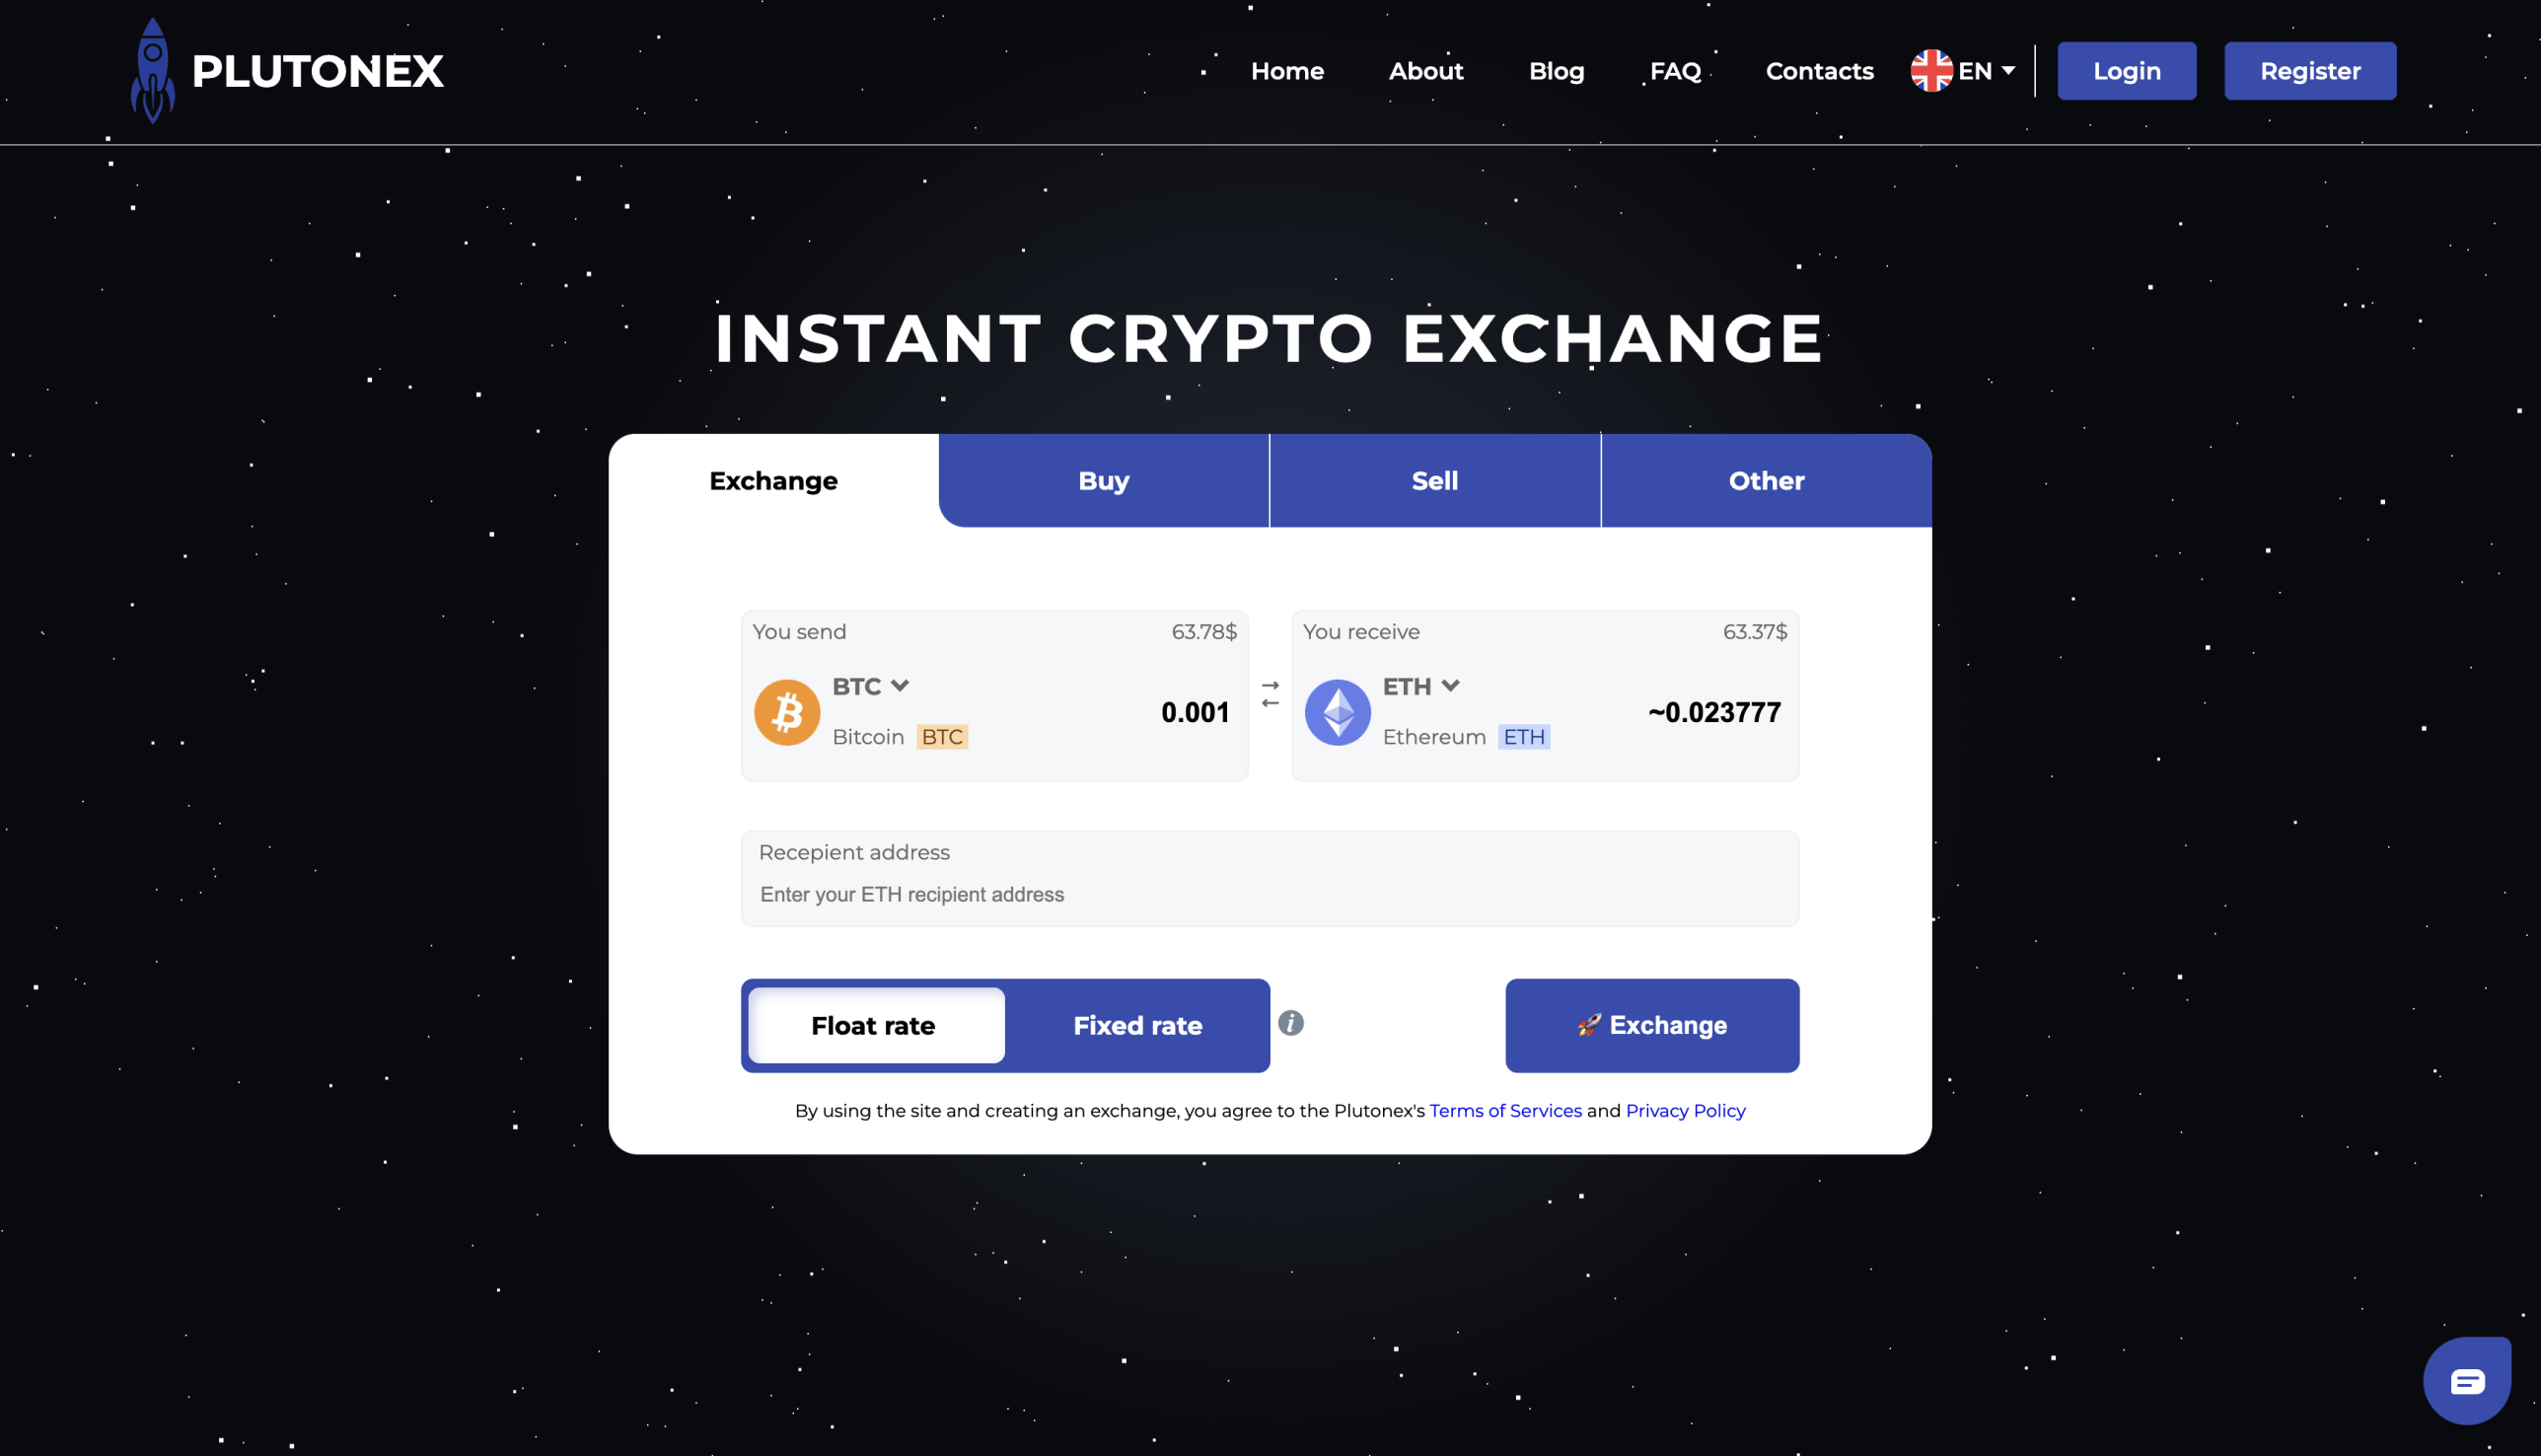Click the Sell tab
The height and width of the screenshot is (1456, 2541).
(x=1434, y=480)
